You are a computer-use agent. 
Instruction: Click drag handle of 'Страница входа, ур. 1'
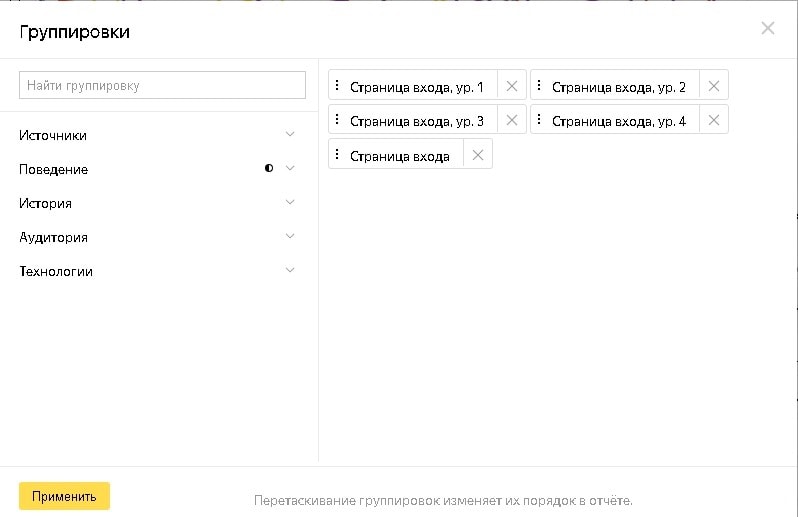point(337,86)
